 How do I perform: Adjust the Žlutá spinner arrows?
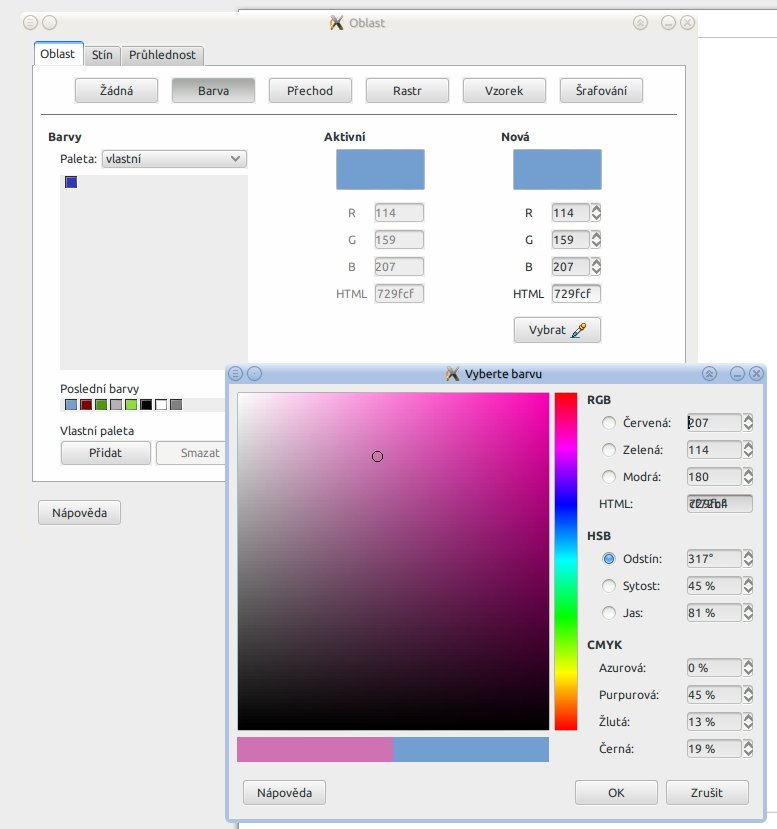[x=748, y=722]
